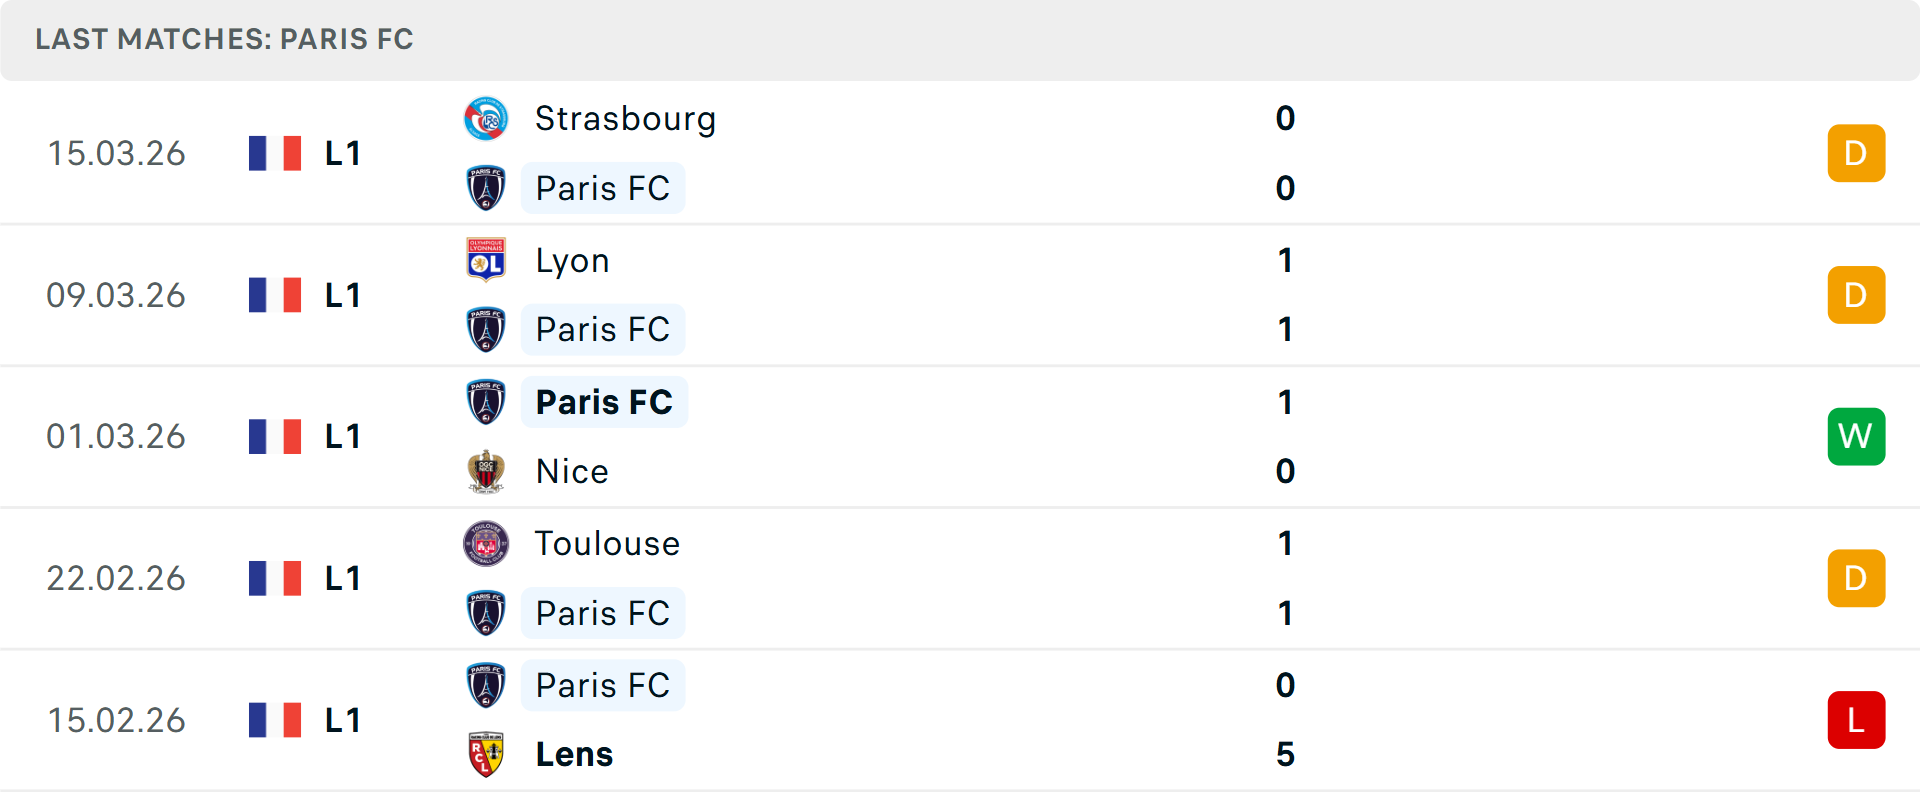Viewport: 1920px width, 792px height.
Task: Click D badge for Strasbourg match
Action: (1856, 153)
